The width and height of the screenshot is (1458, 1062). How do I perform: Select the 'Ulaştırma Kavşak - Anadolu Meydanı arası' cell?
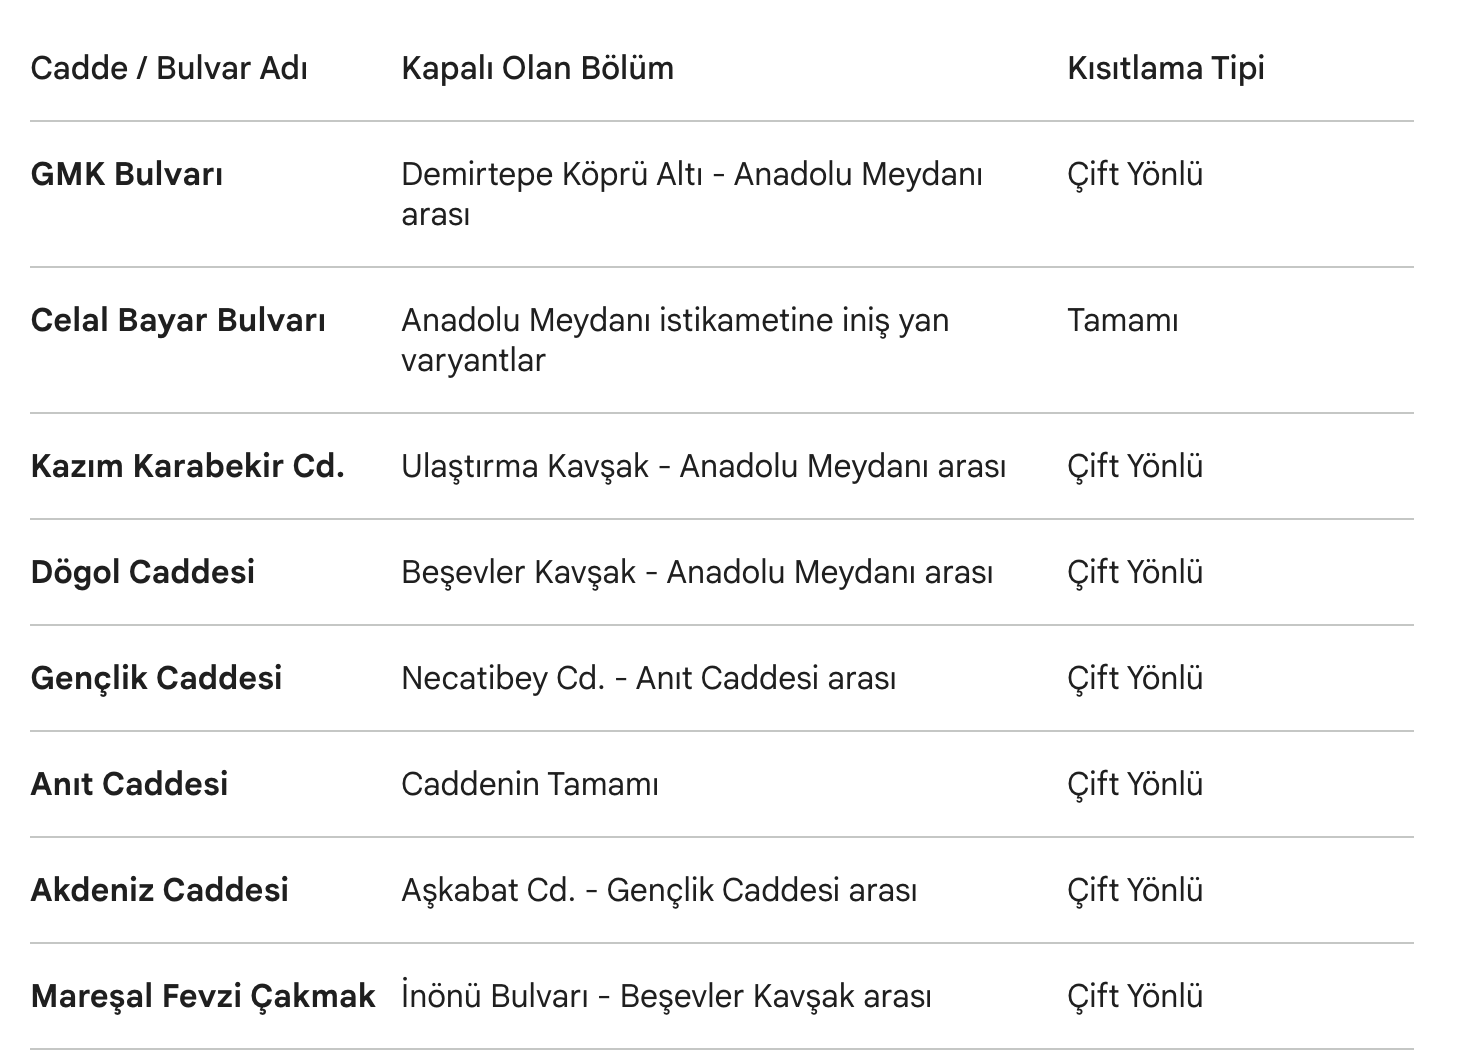[x=703, y=466]
